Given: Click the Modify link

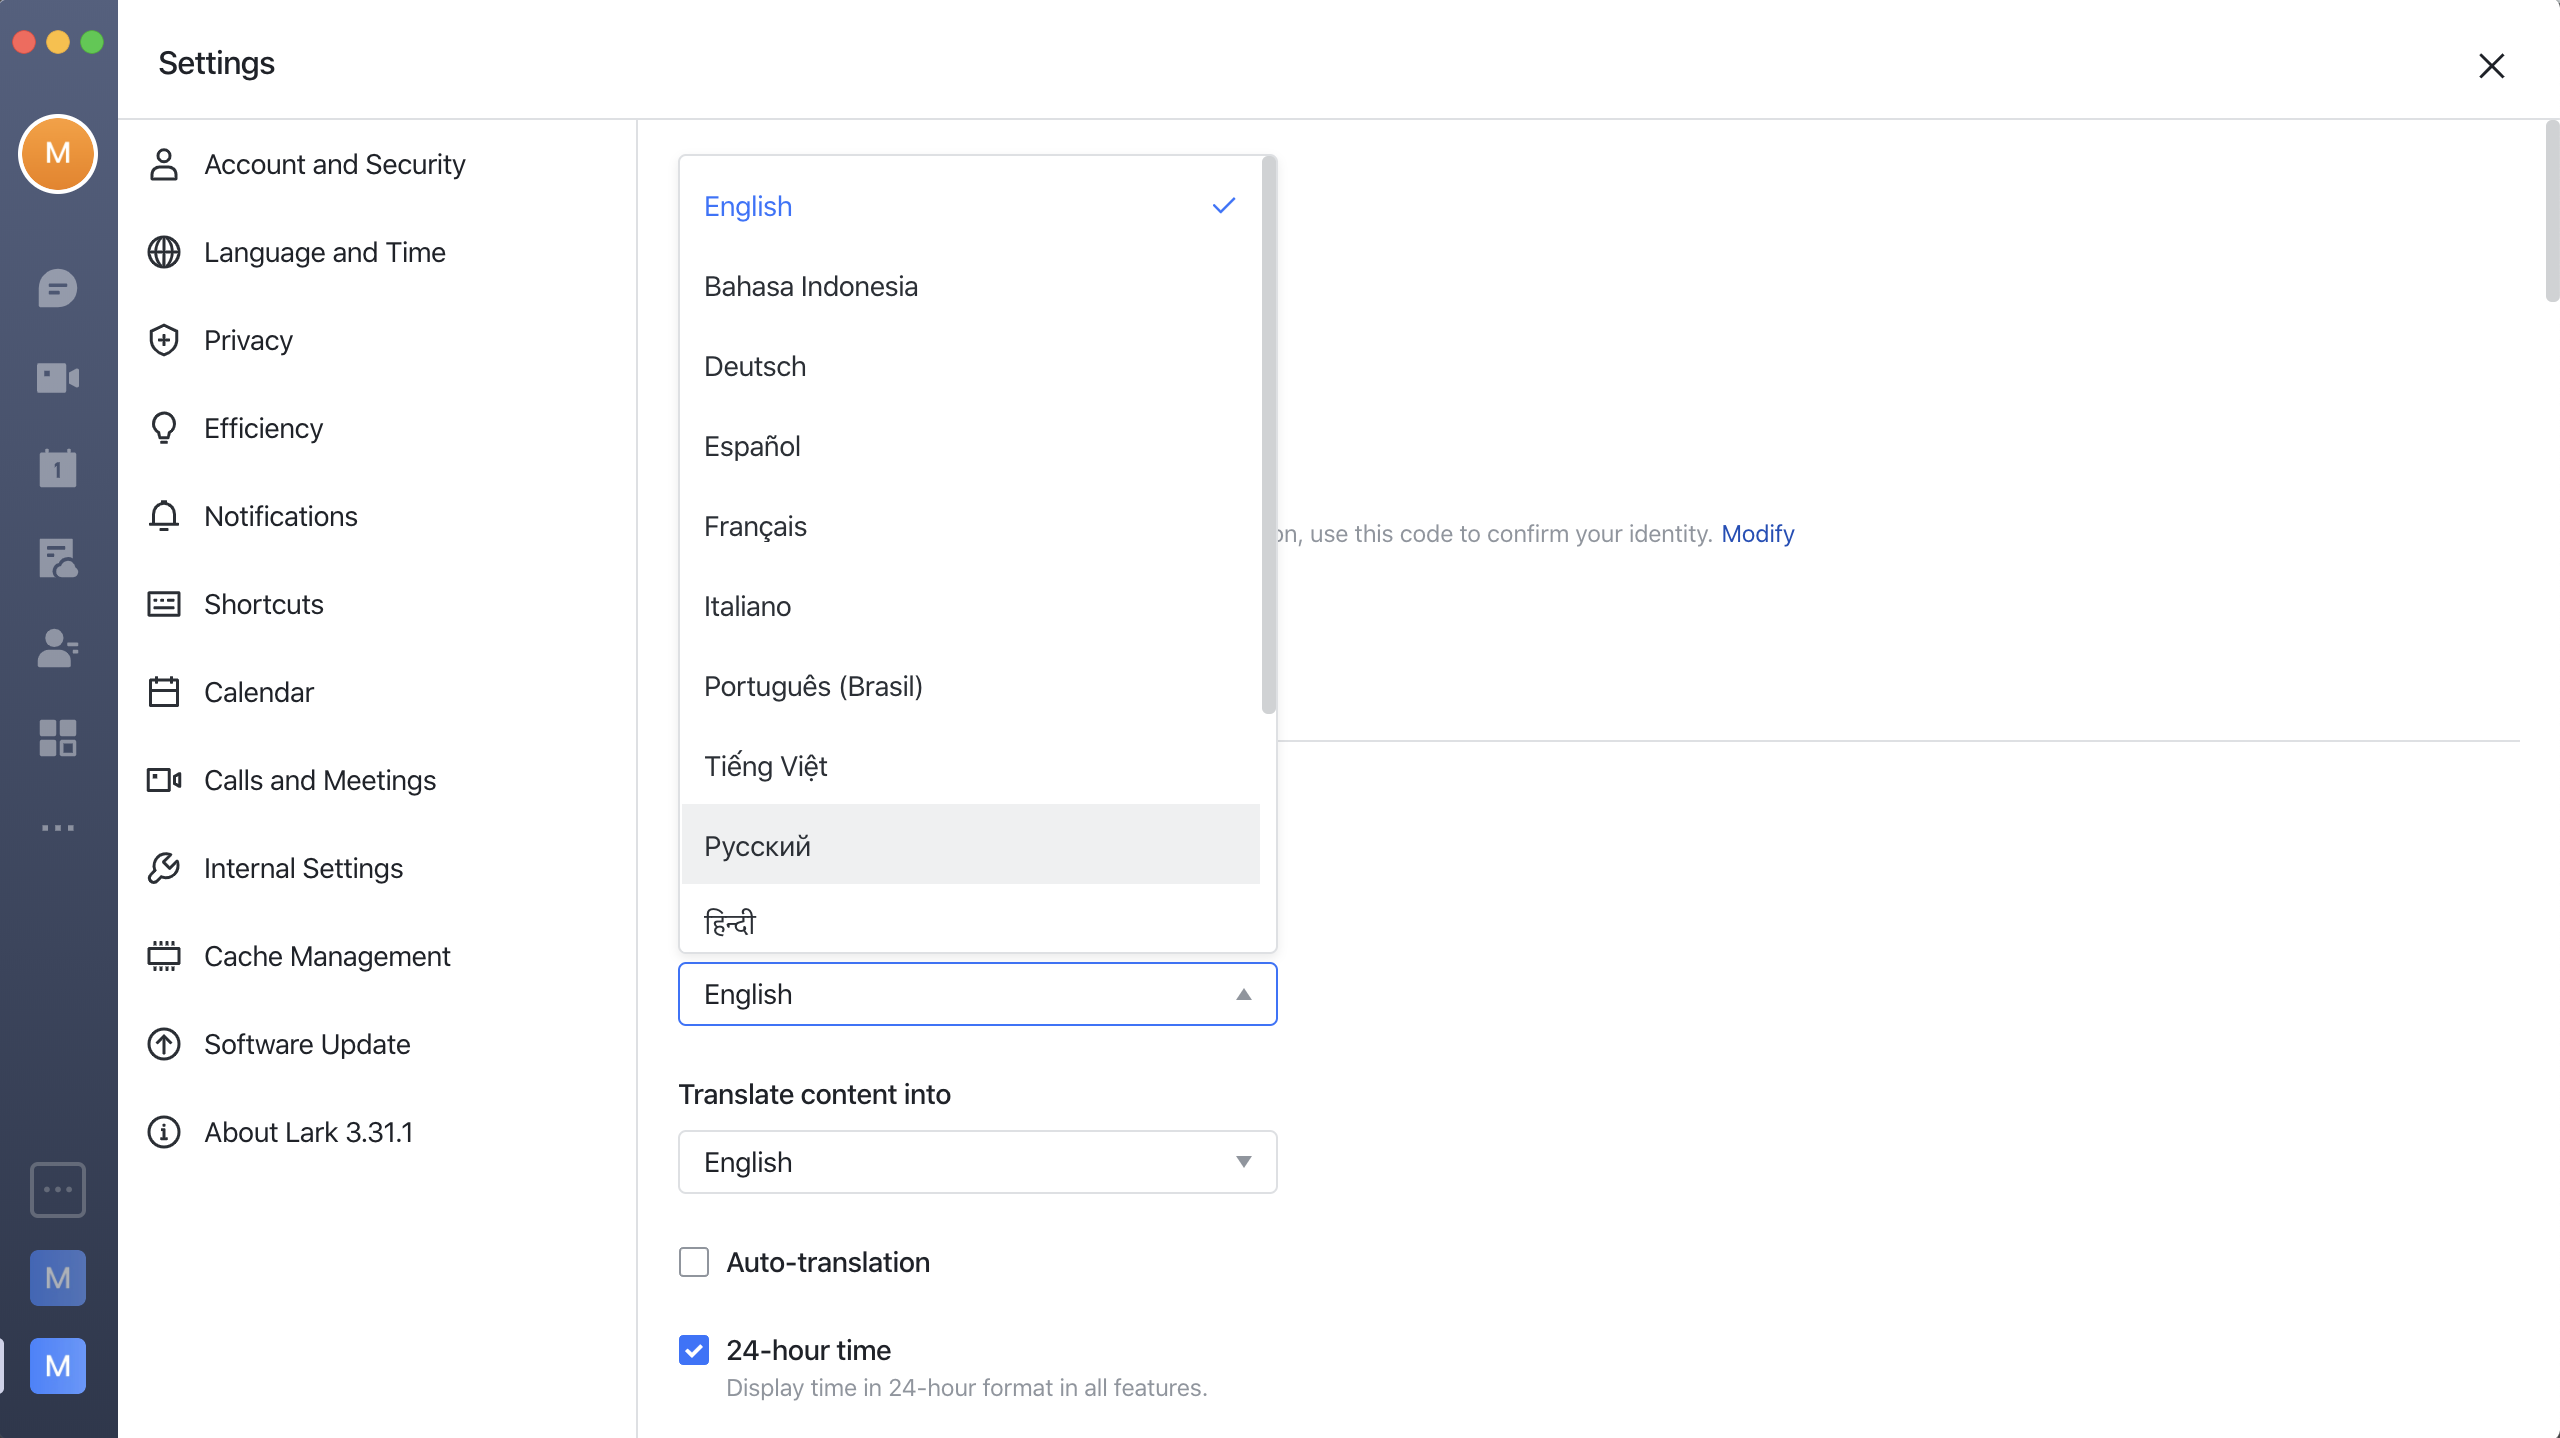Looking at the screenshot, I should coord(1757,533).
